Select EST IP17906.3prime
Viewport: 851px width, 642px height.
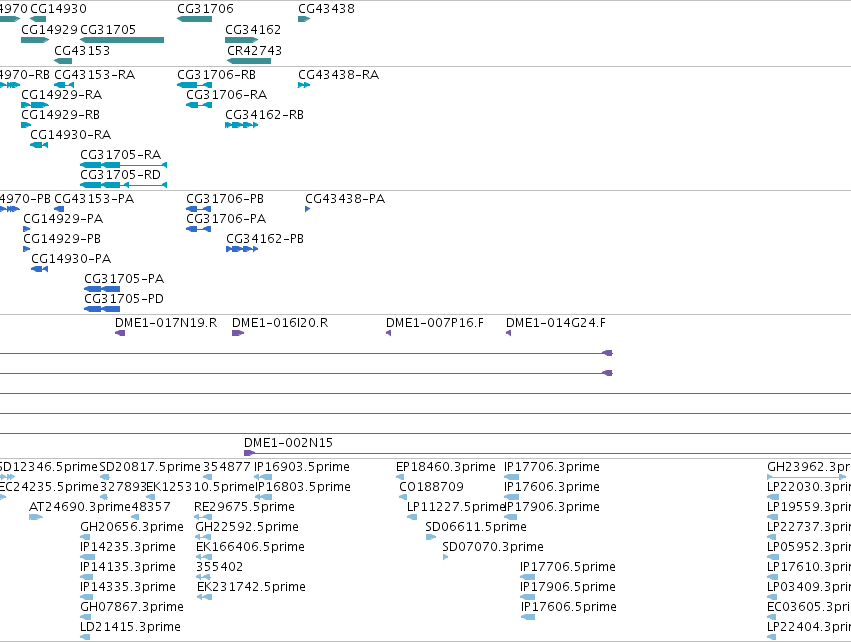[x=552, y=507]
